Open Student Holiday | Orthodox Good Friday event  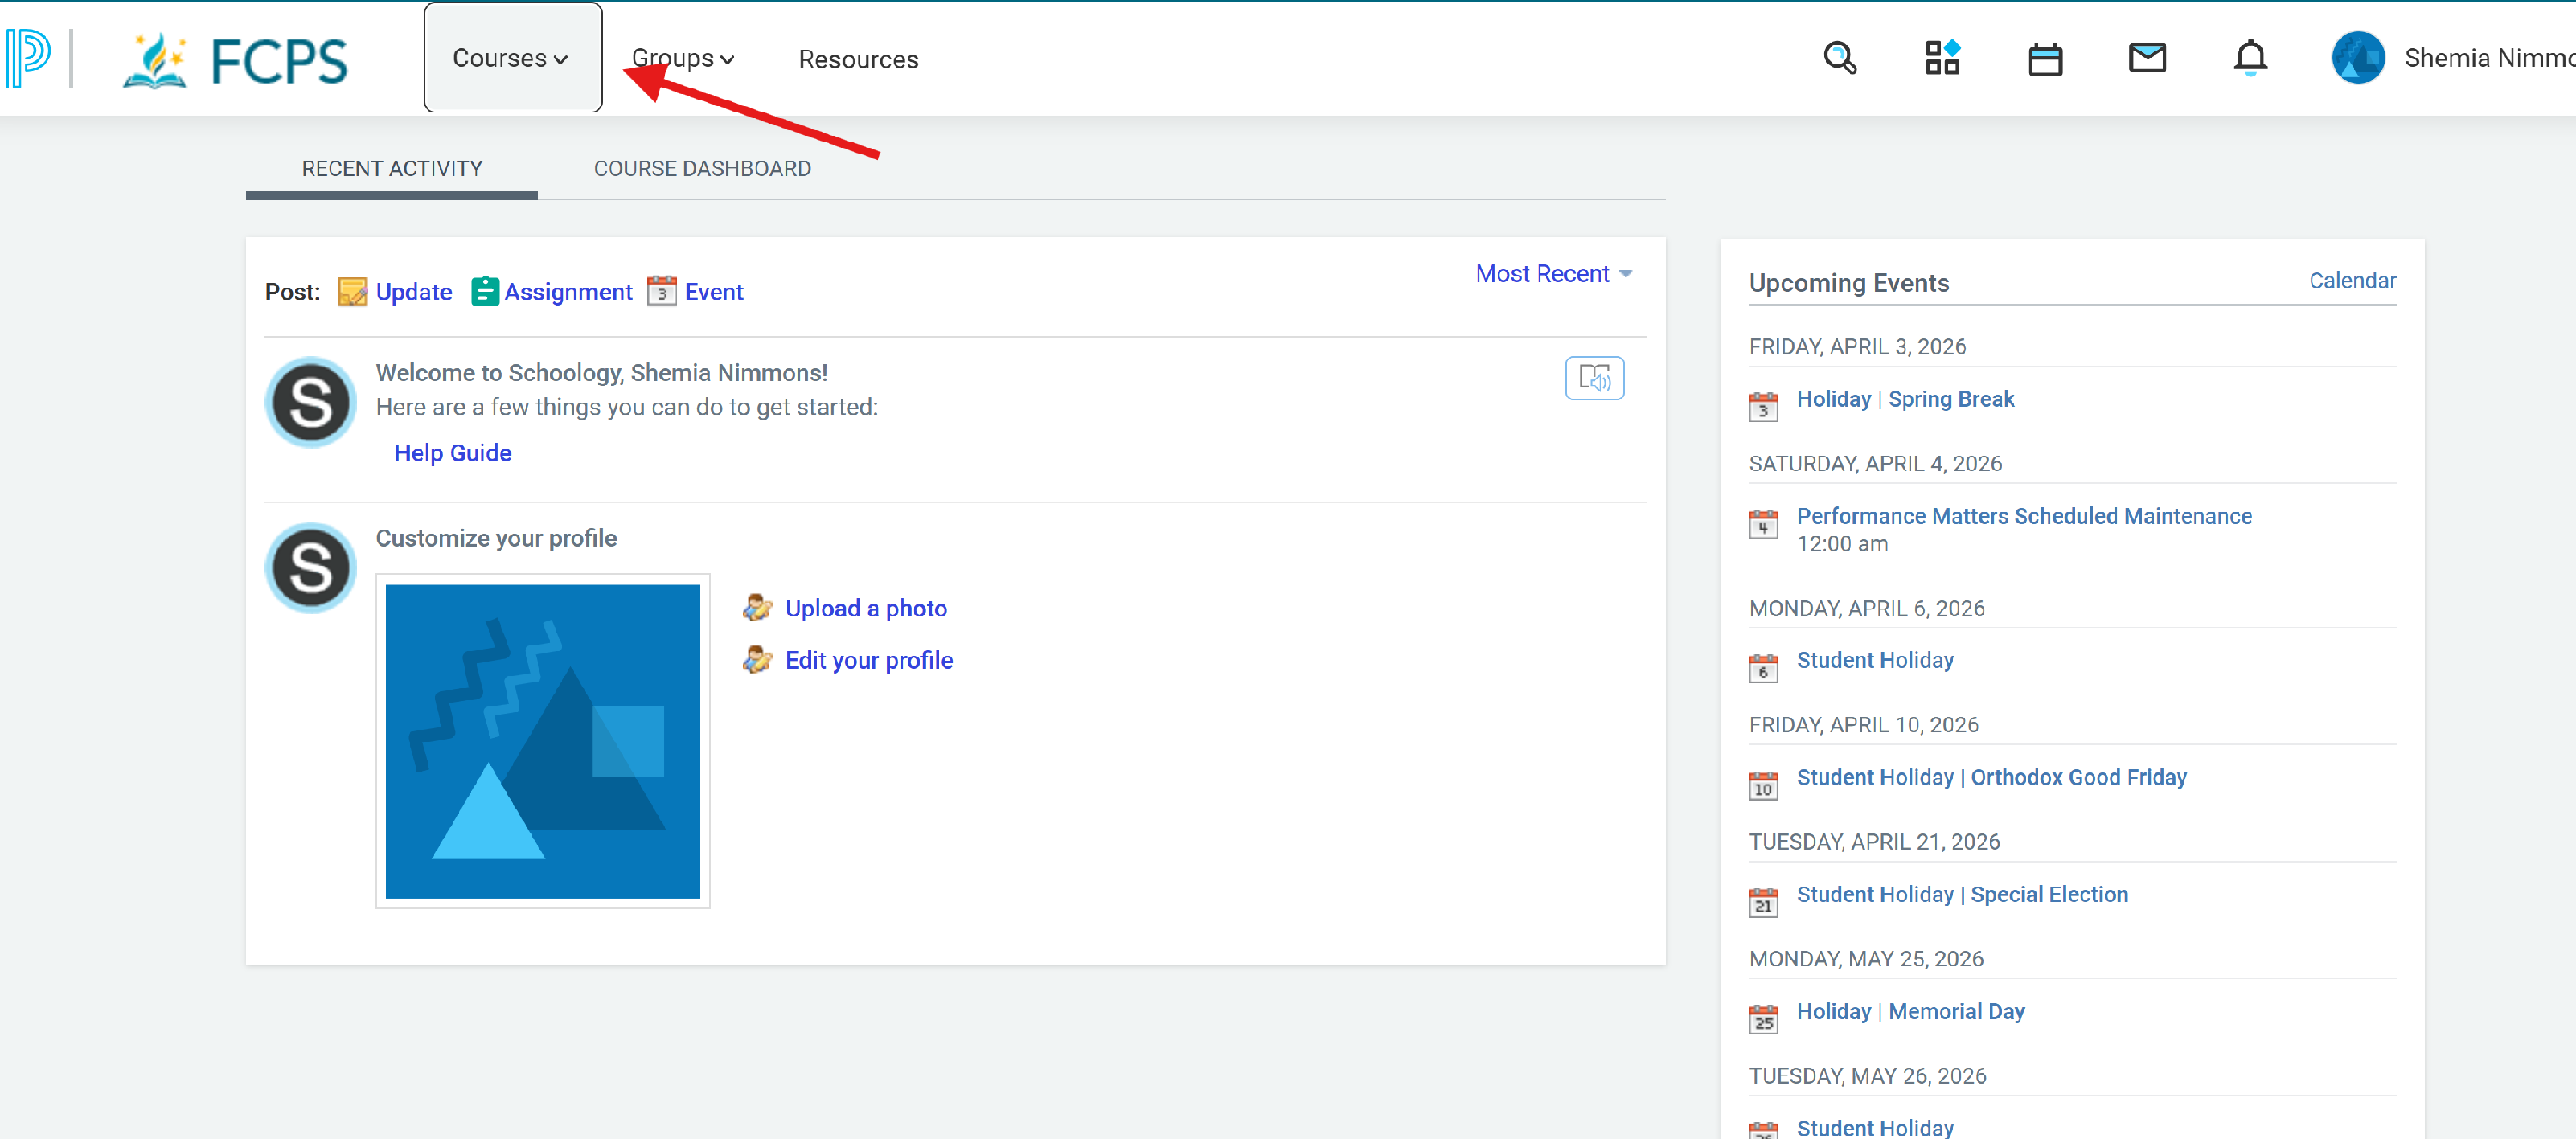(x=1991, y=777)
